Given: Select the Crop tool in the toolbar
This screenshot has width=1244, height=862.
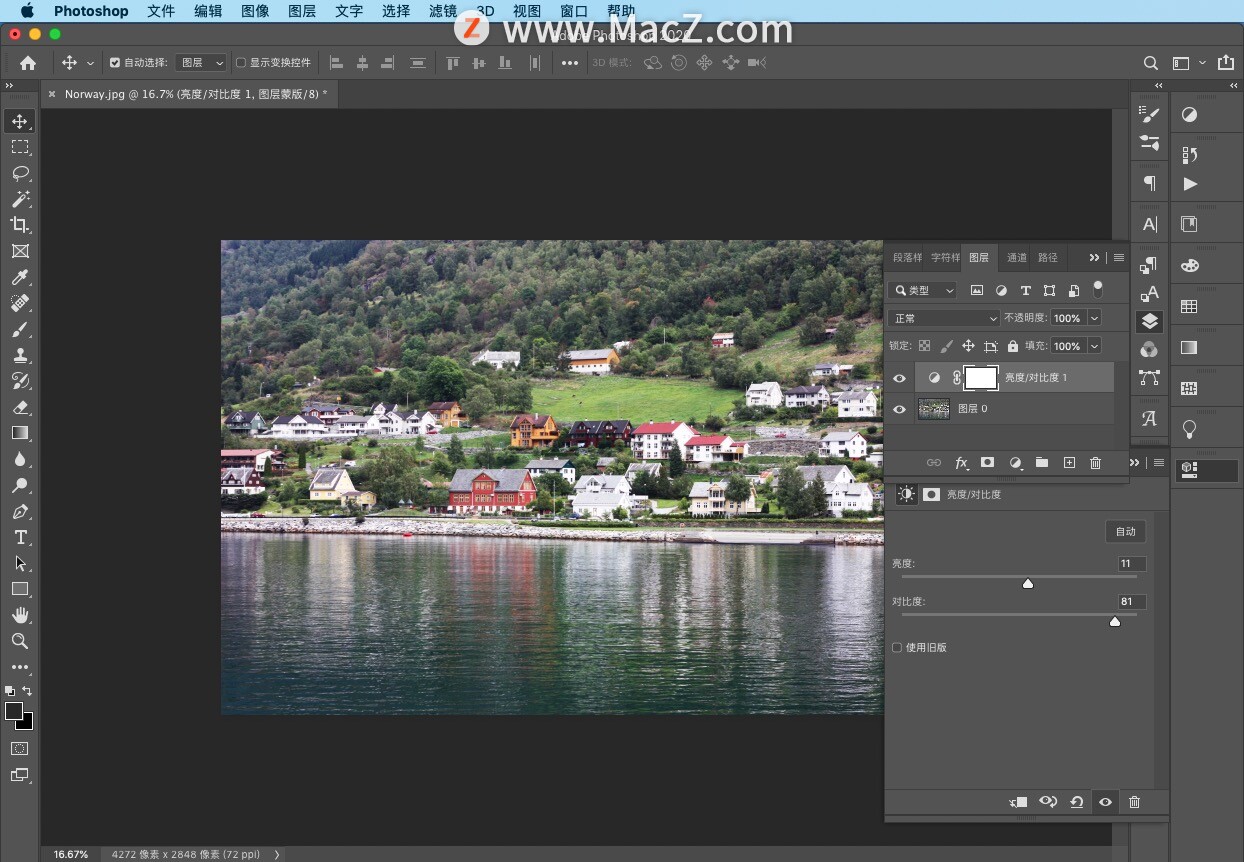Looking at the screenshot, I should point(20,225).
